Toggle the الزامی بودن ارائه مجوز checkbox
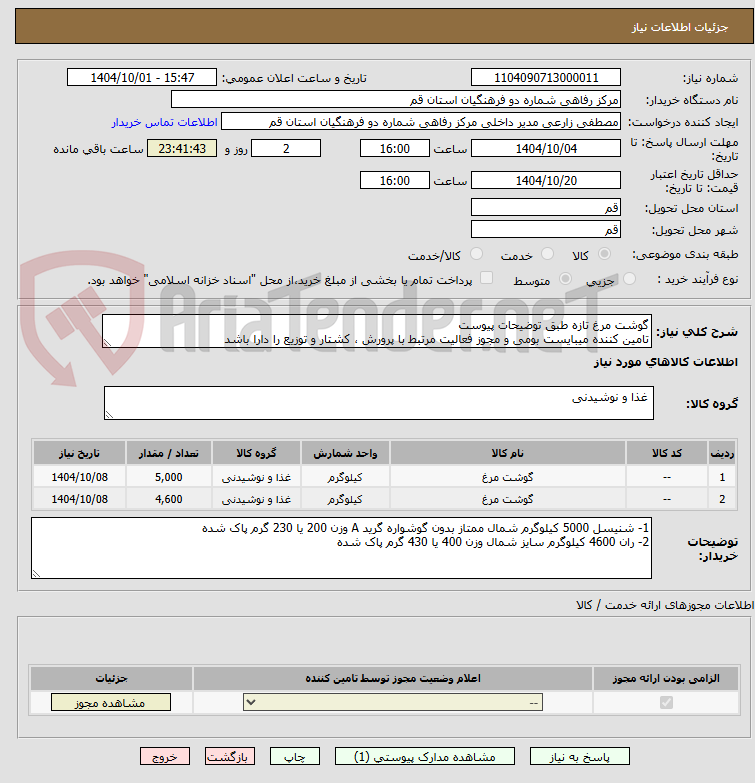The width and height of the screenshot is (755, 783). [666, 703]
